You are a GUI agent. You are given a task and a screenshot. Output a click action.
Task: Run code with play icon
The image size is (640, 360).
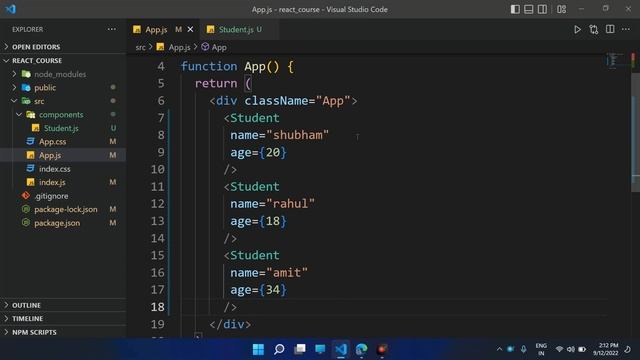tap(577, 29)
